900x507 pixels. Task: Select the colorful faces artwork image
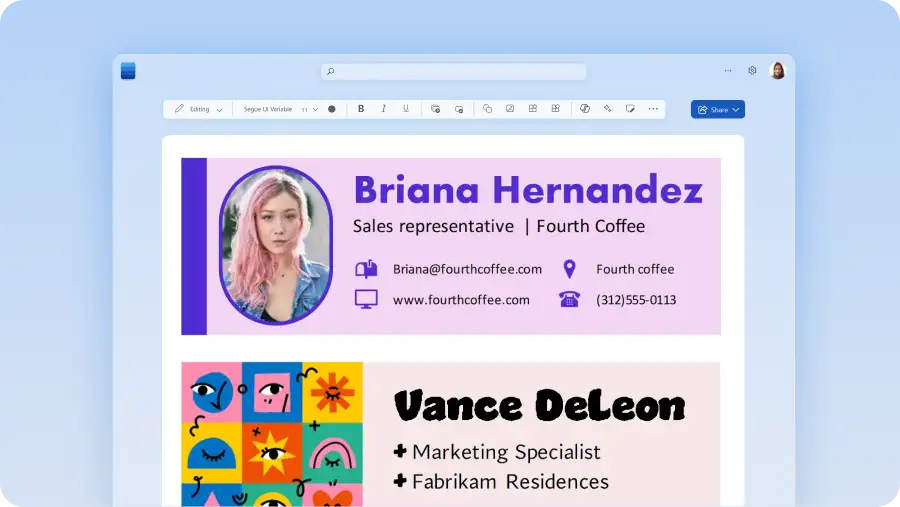[272, 434]
